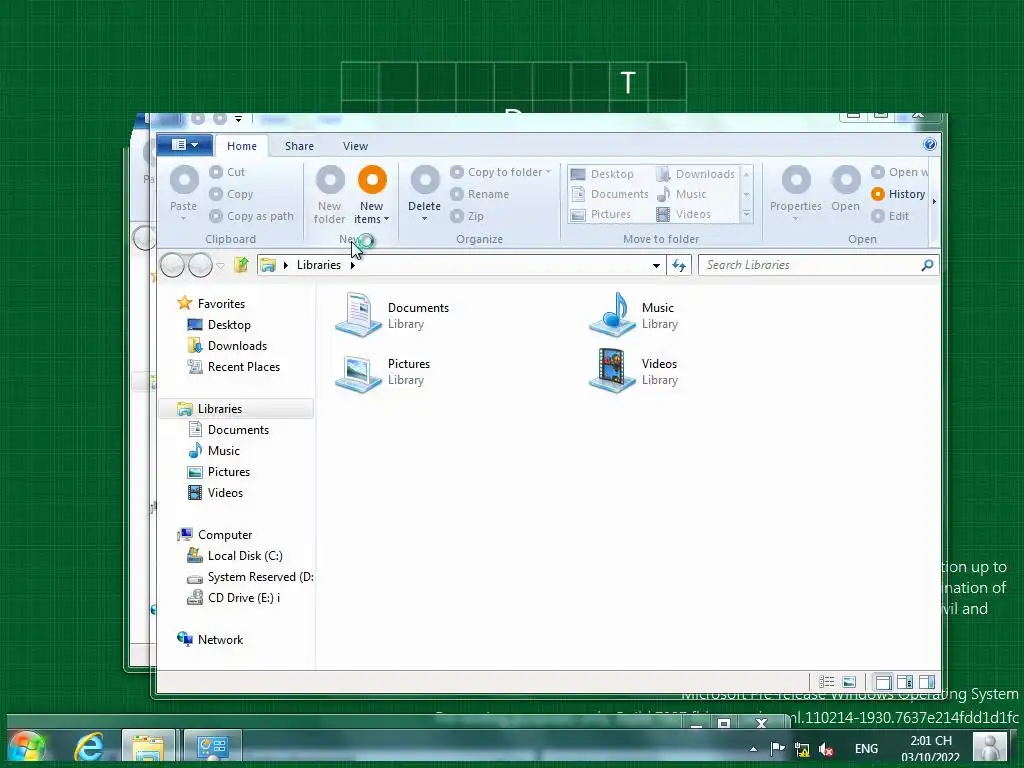The image size is (1024, 768).
Task: Refresh the Libraries view
Action: pos(679,265)
